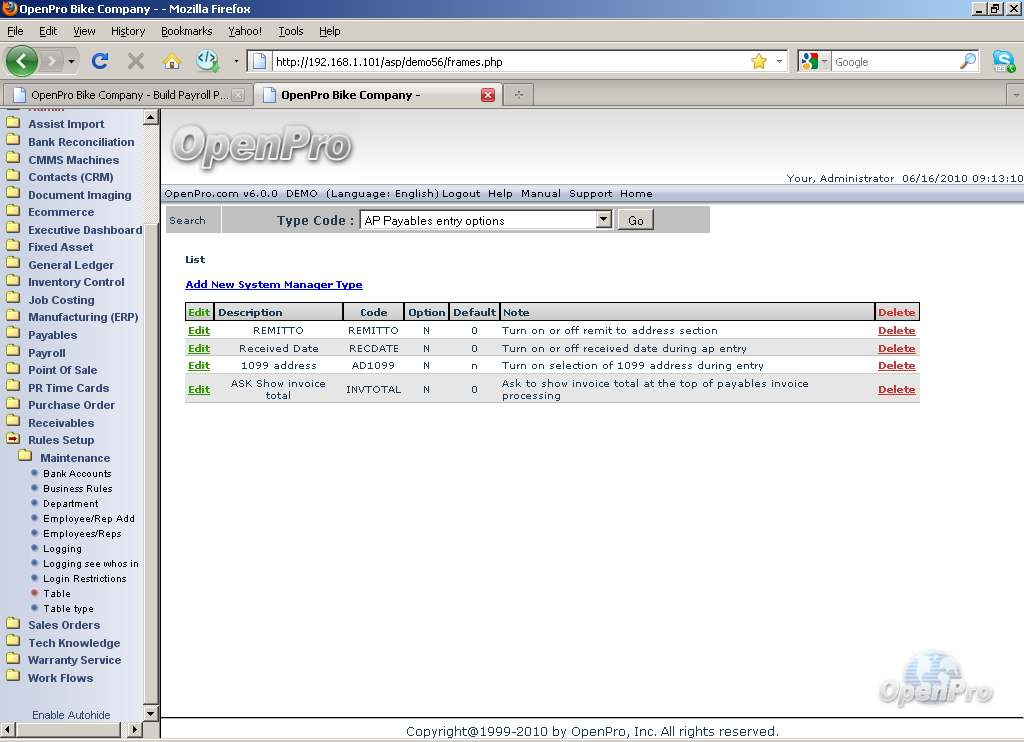The image size is (1024, 742).
Task: Open the Payroll folder icon in sidebar
Action: (13, 352)
